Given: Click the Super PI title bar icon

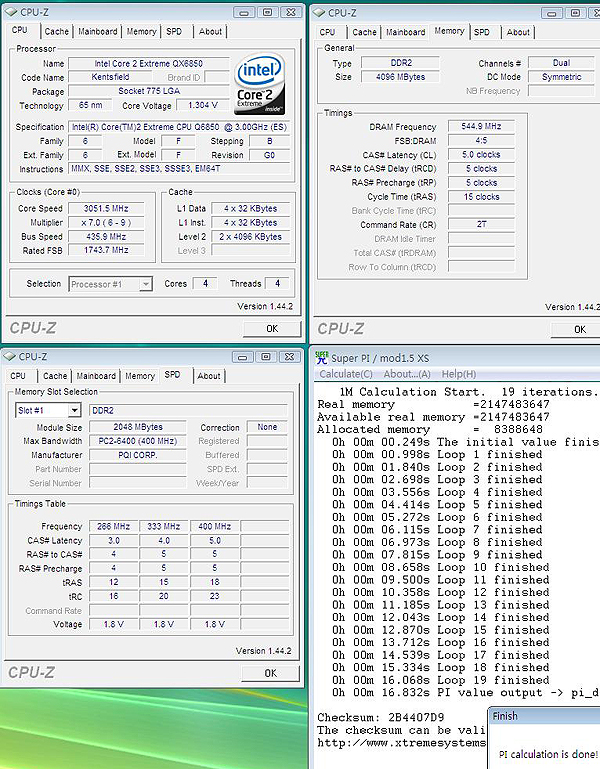Looking at the screenshot, I should [x=322, y=358].
